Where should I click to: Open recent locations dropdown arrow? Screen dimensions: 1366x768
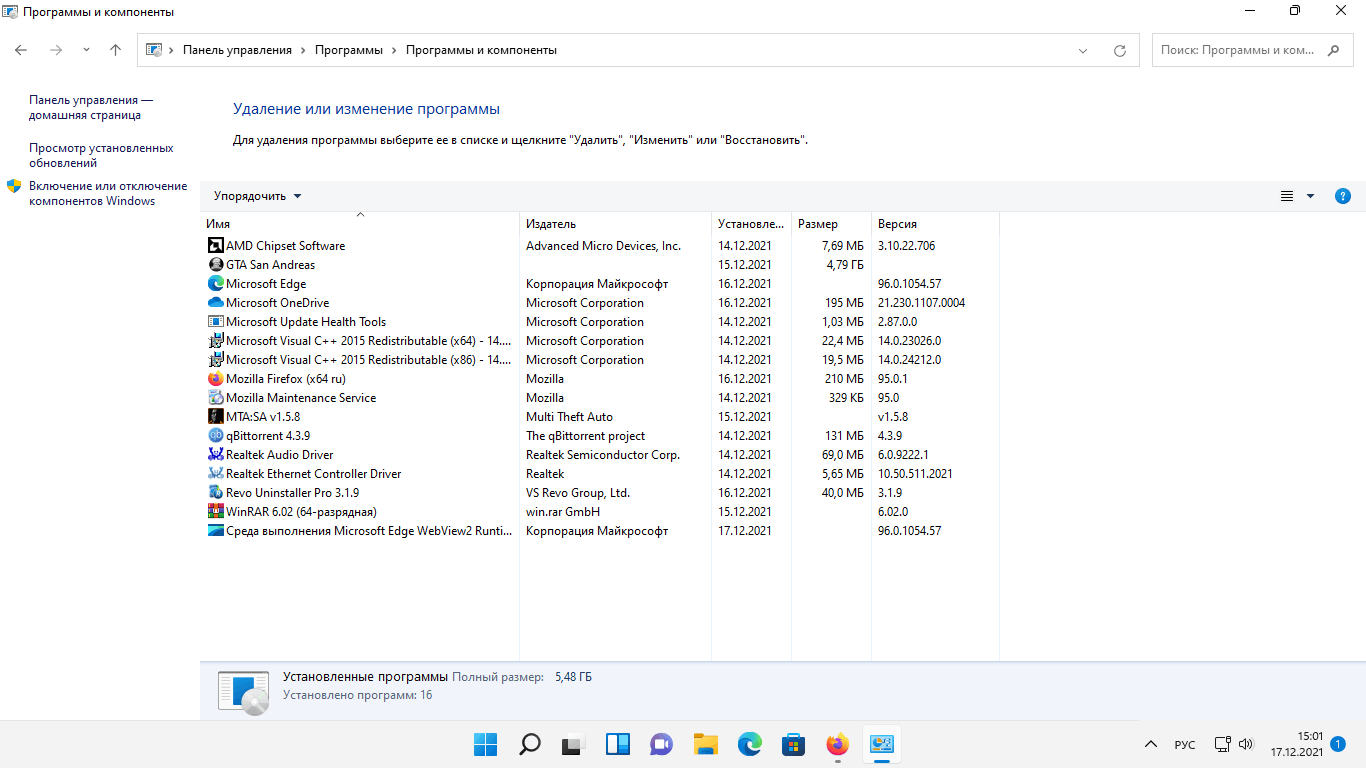86,50
